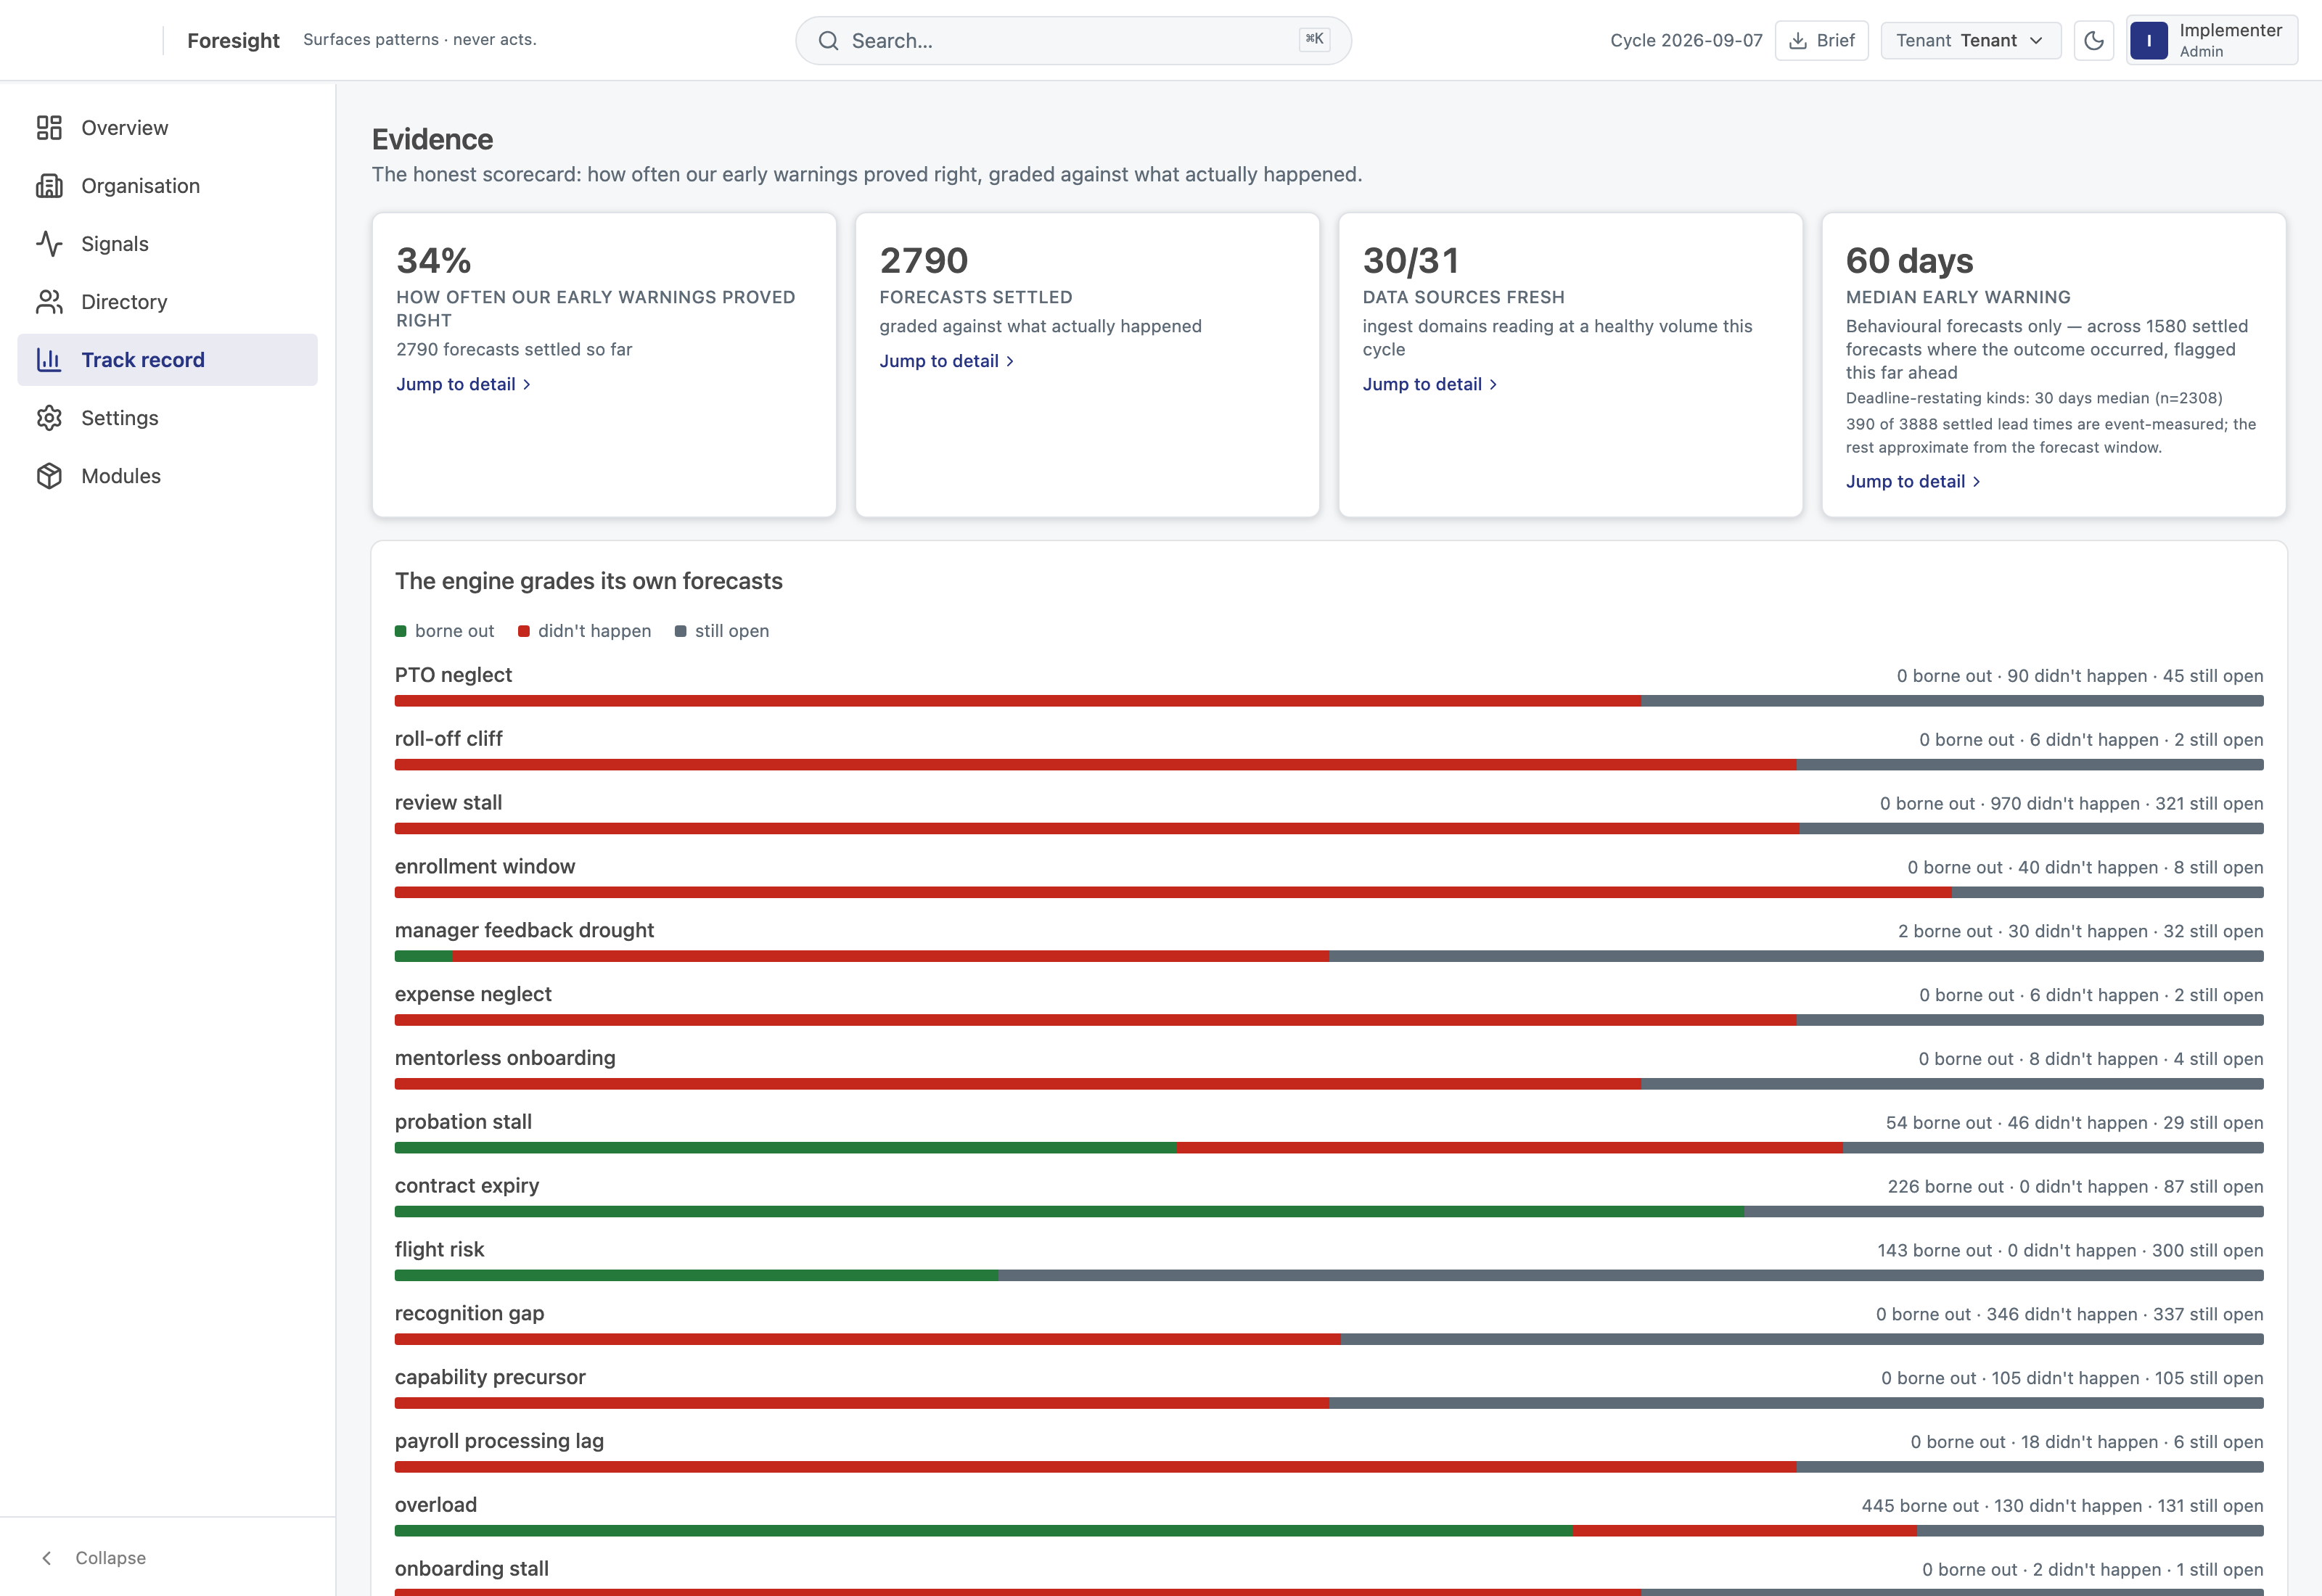Jump to detail under 34% card
Image resolution: width=2322 pixels, height=1596 pixels.
click(x=463, y=384)
